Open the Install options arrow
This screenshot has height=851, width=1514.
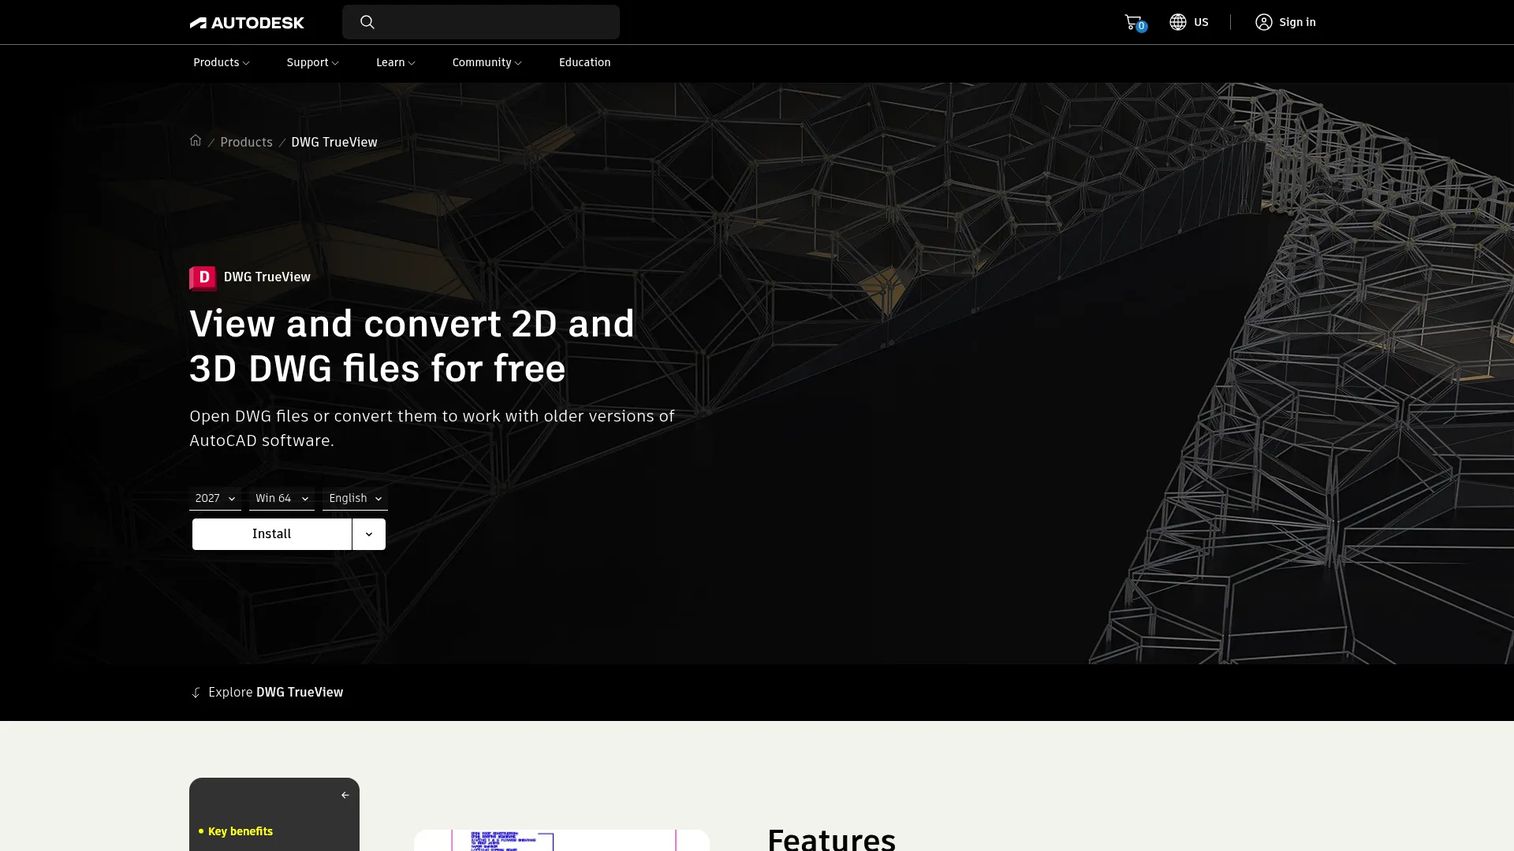point(369,534)
